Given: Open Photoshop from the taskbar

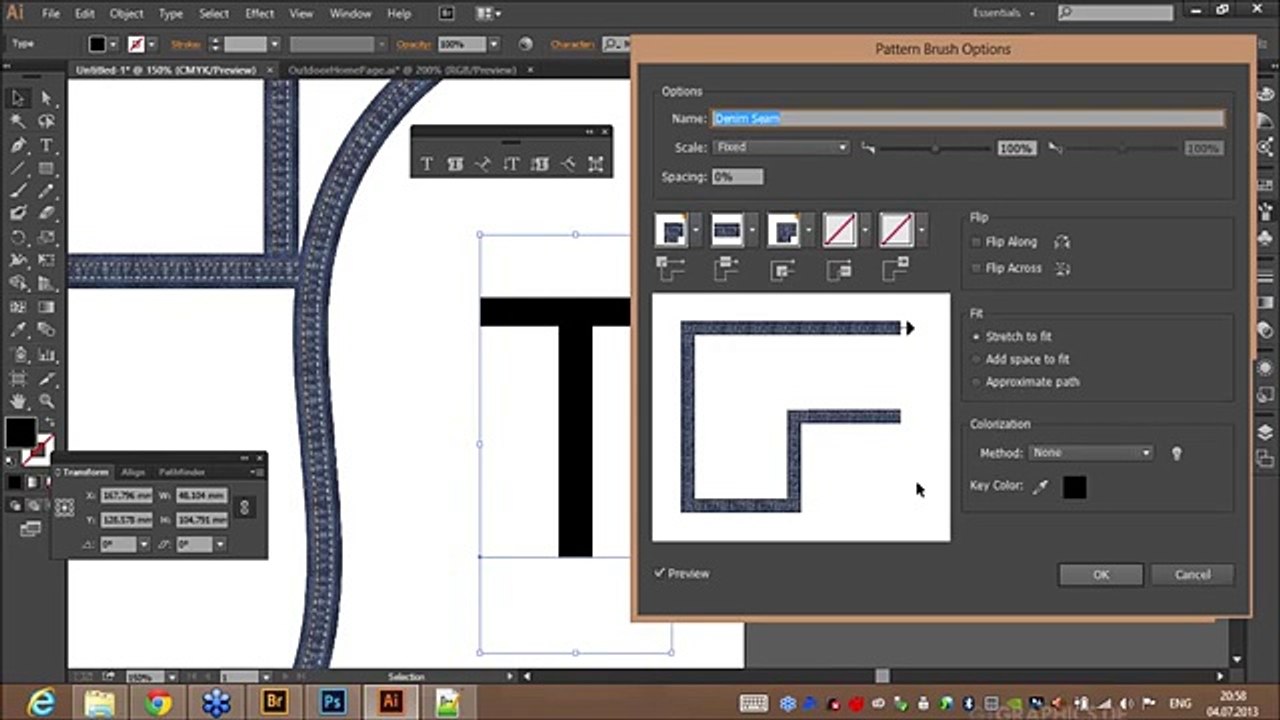Looking at the screenshot, I should pyautogui.click(x=331, y=702).
